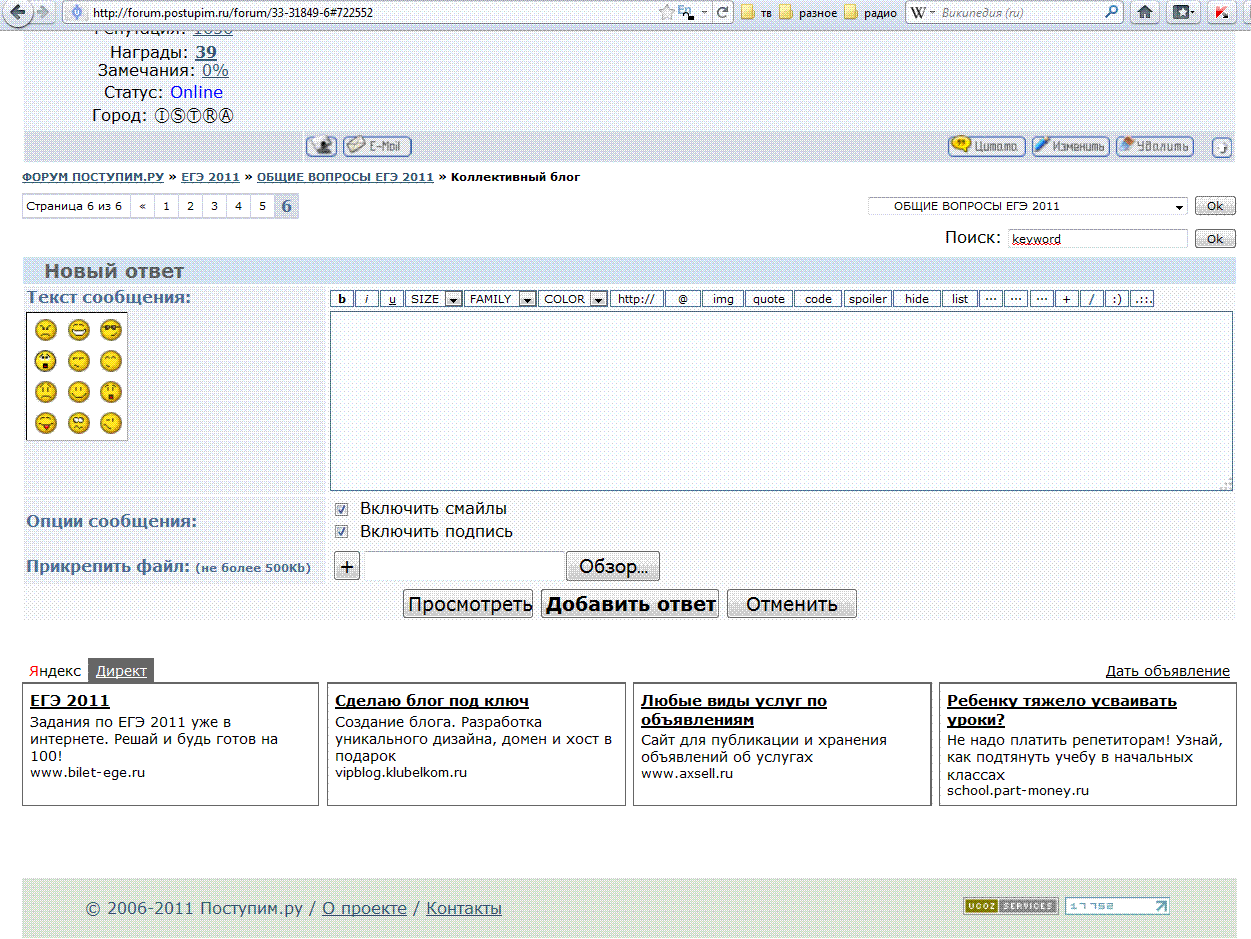Click the Удалить delete post button
Image resolution: width=1251 pixels, height=939 pixels.
1154,146
